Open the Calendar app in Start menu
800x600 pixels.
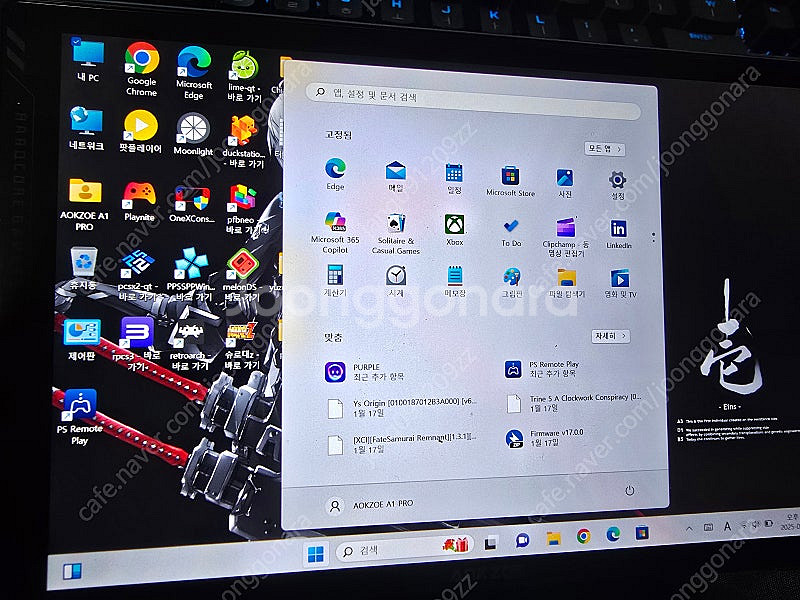(x=454, y=179)
